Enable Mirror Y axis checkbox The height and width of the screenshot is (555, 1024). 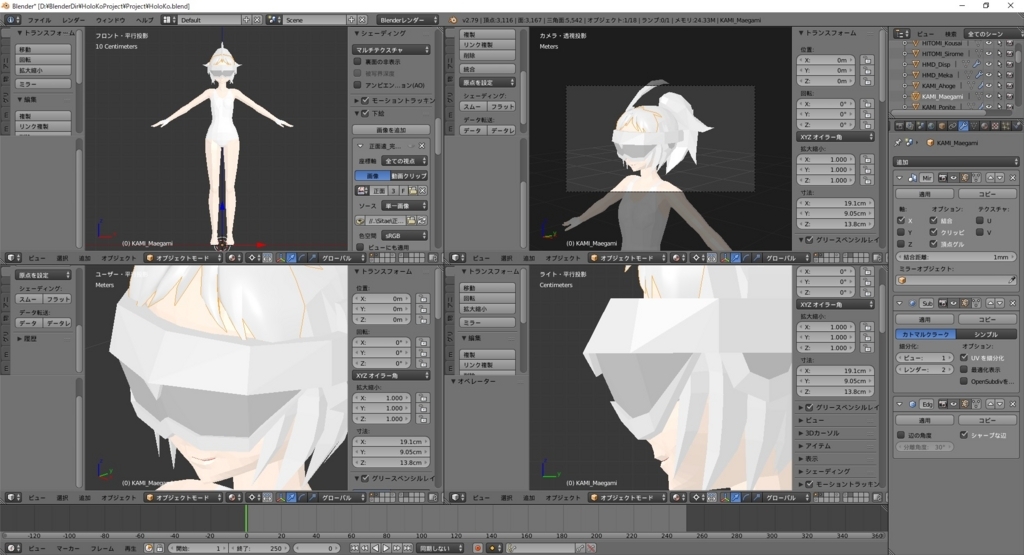pyautogui.click(x=901, y=232)
